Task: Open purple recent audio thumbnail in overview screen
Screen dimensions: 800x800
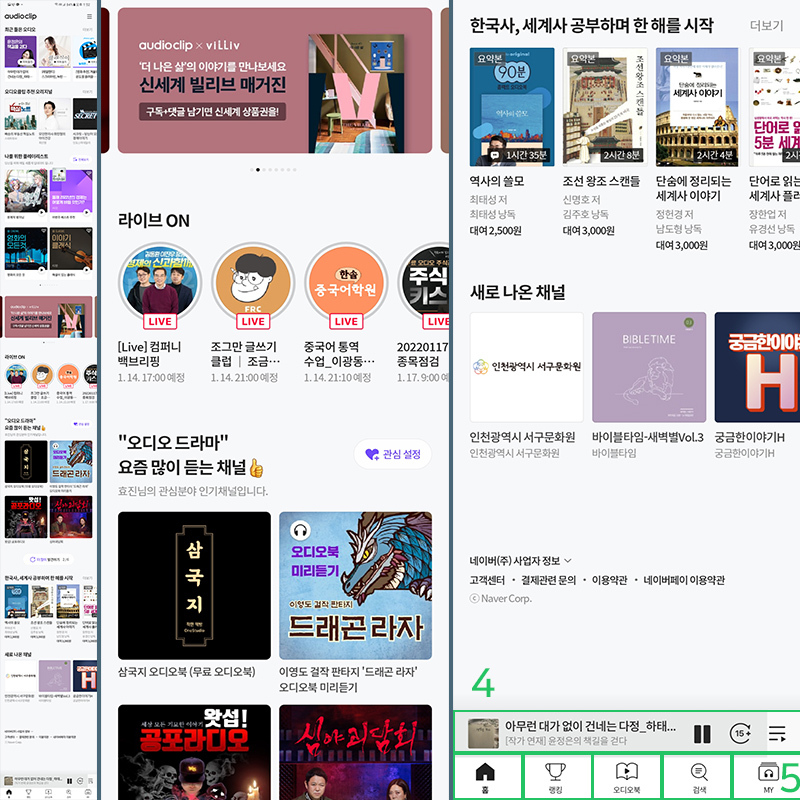Action: (20, 52)
